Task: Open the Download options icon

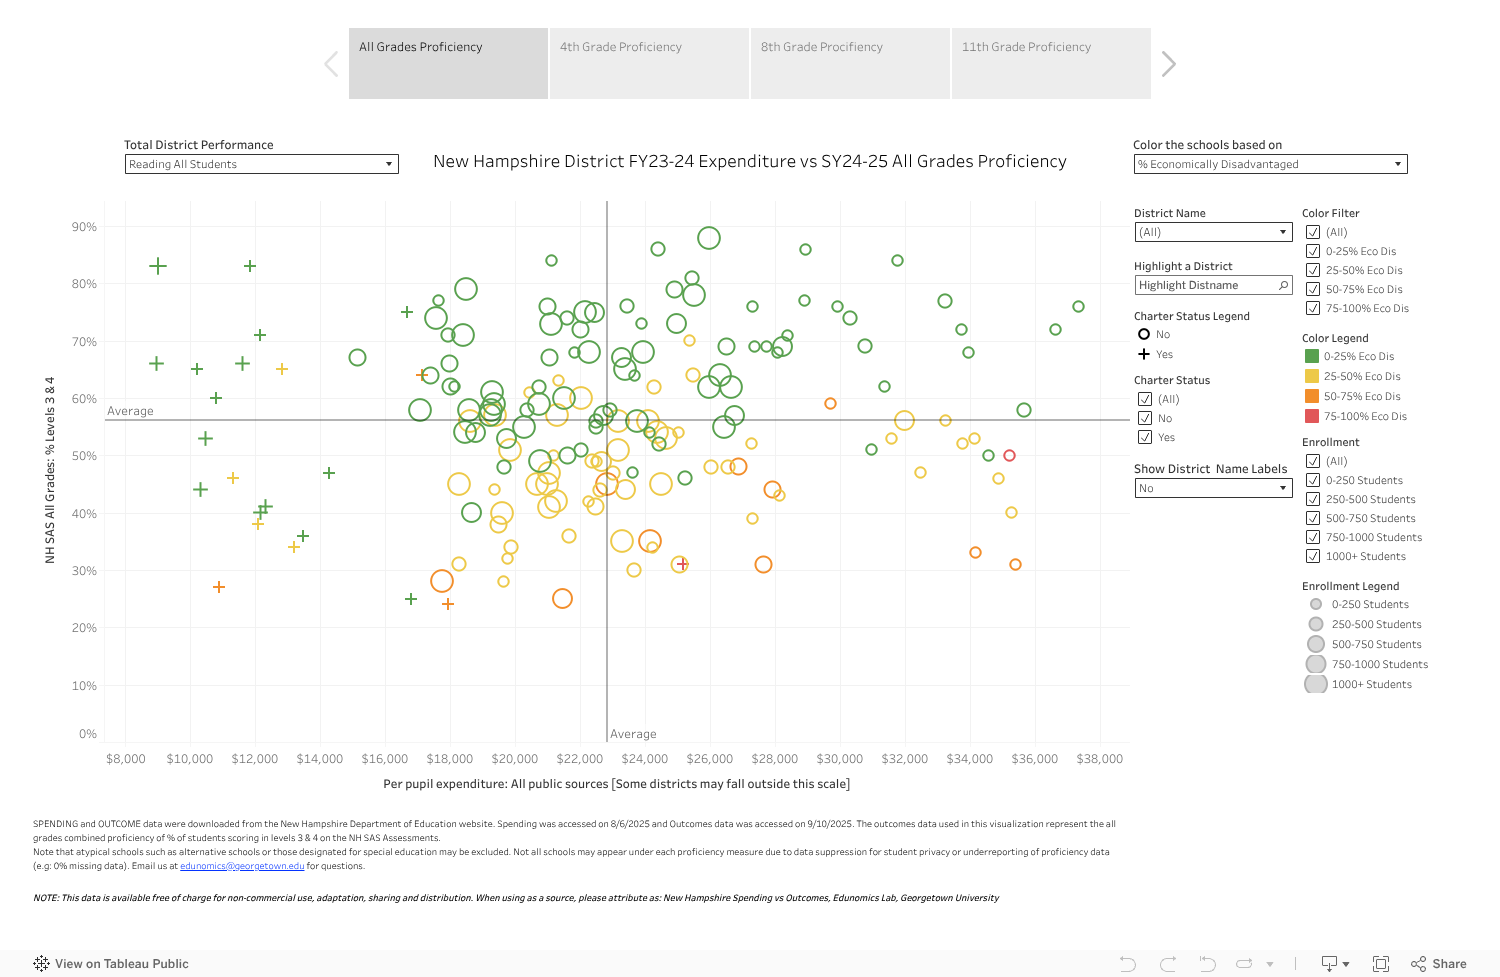Action: (1330, 963)
